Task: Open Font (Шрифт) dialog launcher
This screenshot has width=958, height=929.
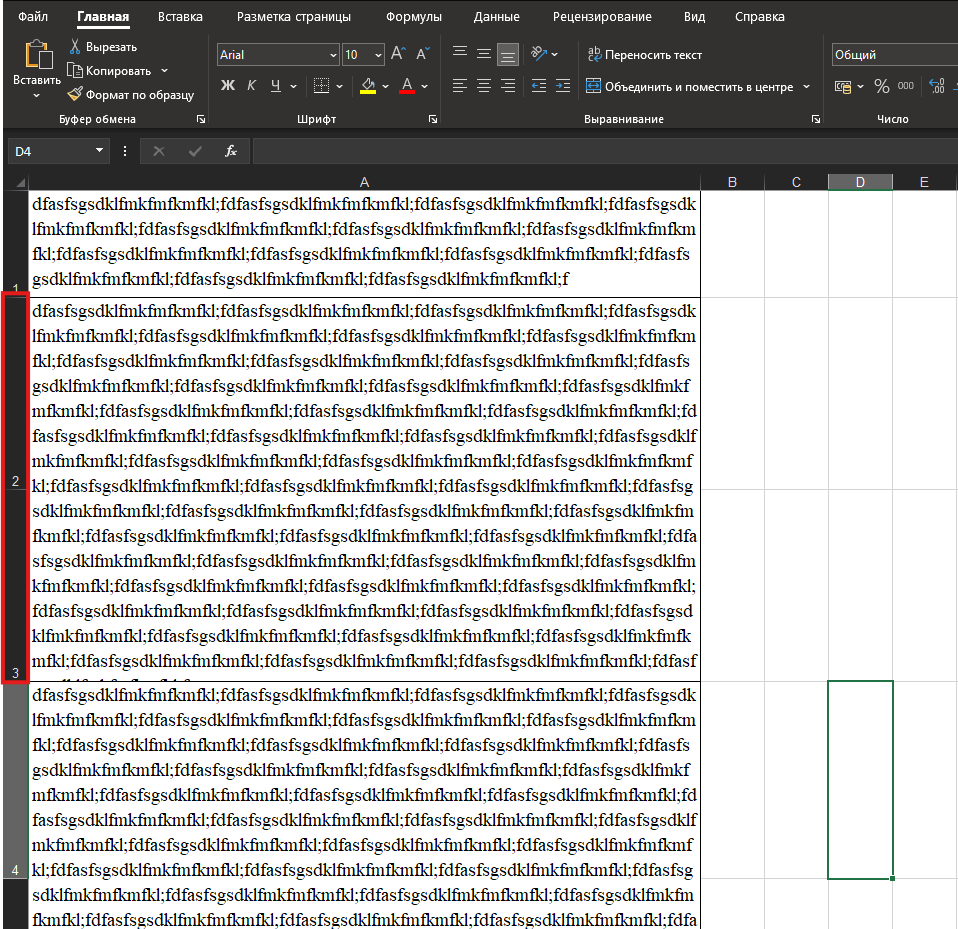Action: click(x=433, y=119)
